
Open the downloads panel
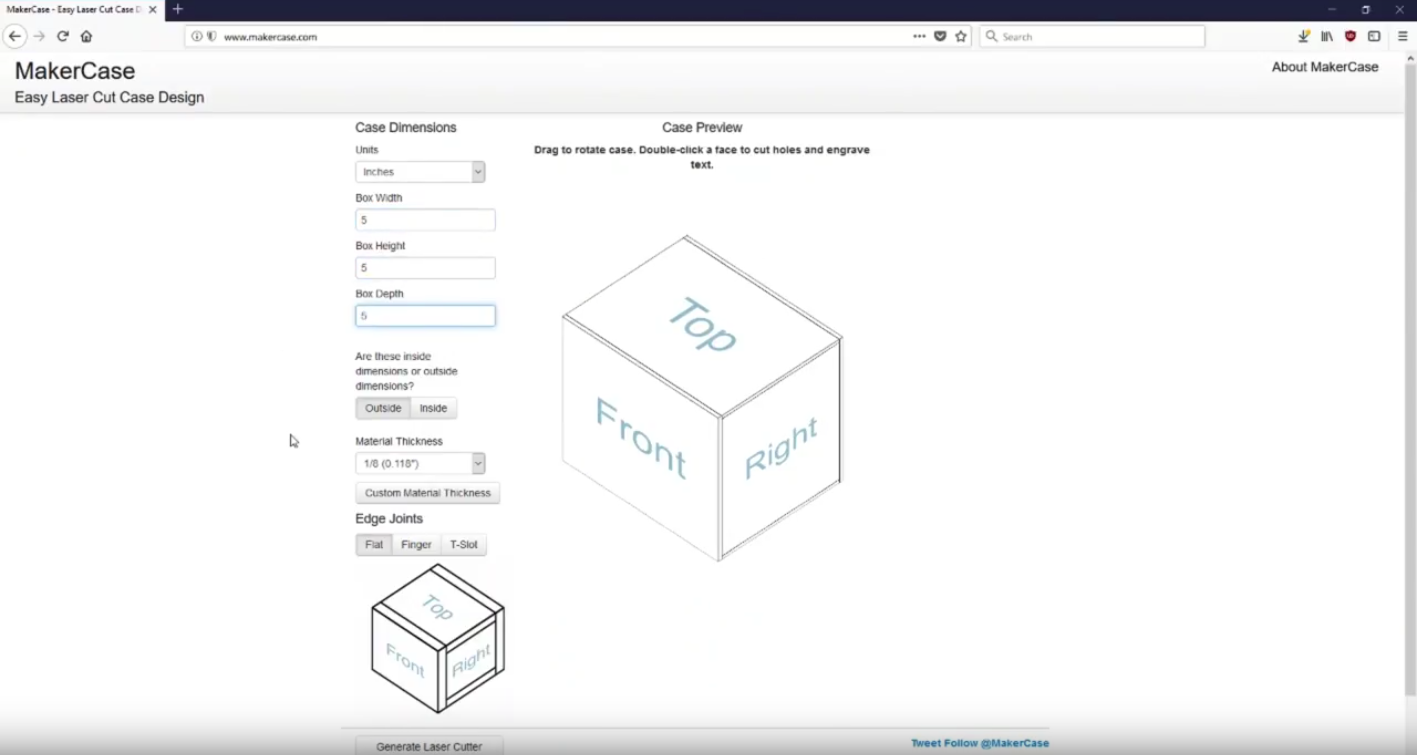[1304, 36]
